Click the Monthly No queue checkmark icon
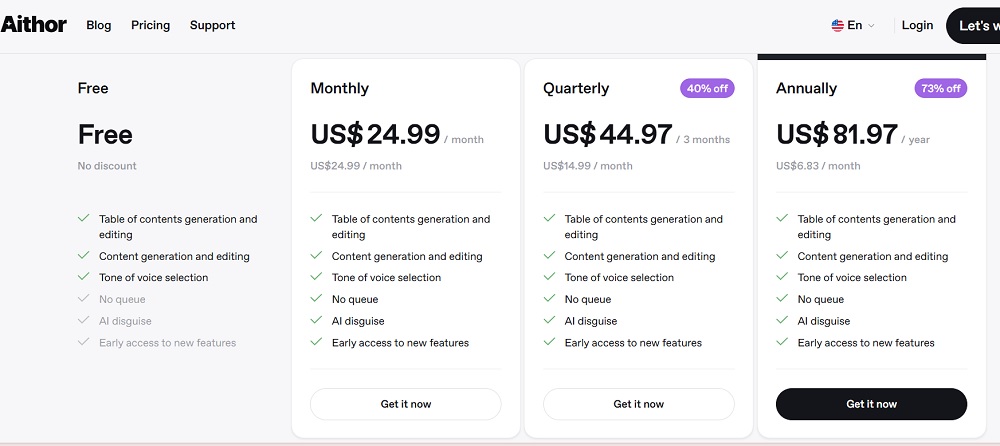The image size is (1000, 446). click(316, 299)
